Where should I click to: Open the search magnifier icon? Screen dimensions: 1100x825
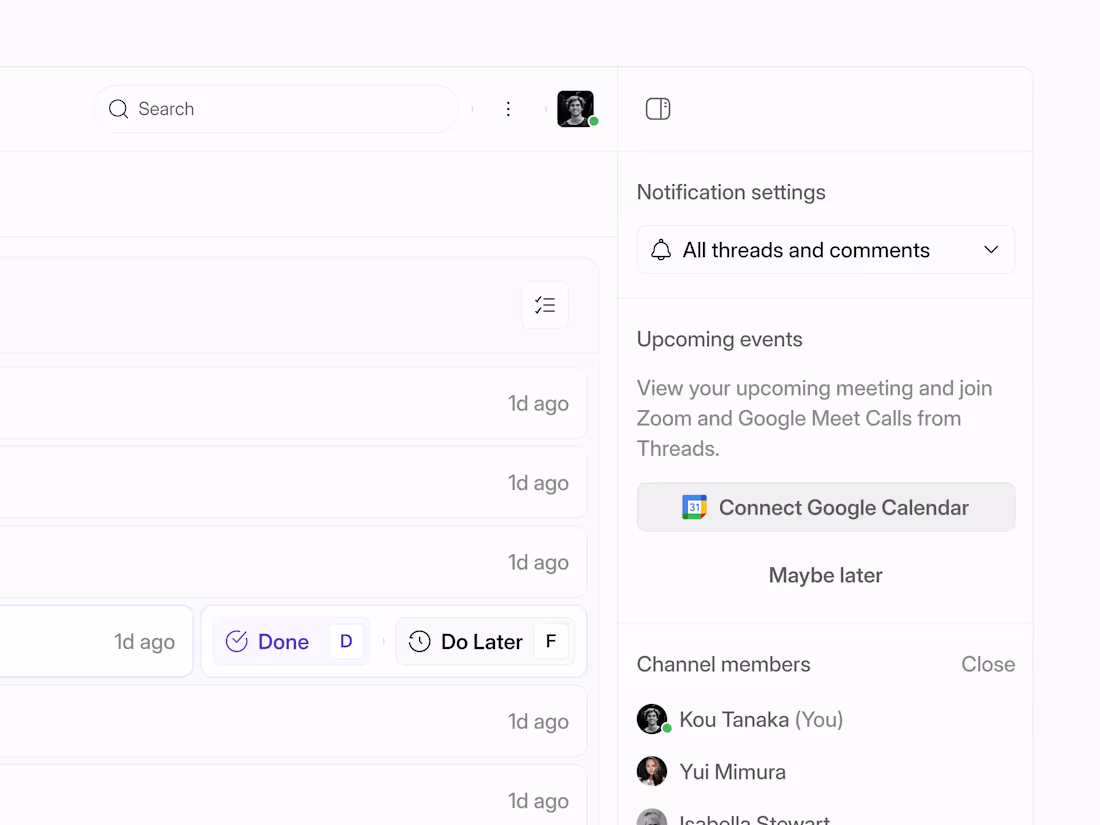point(118,108)
